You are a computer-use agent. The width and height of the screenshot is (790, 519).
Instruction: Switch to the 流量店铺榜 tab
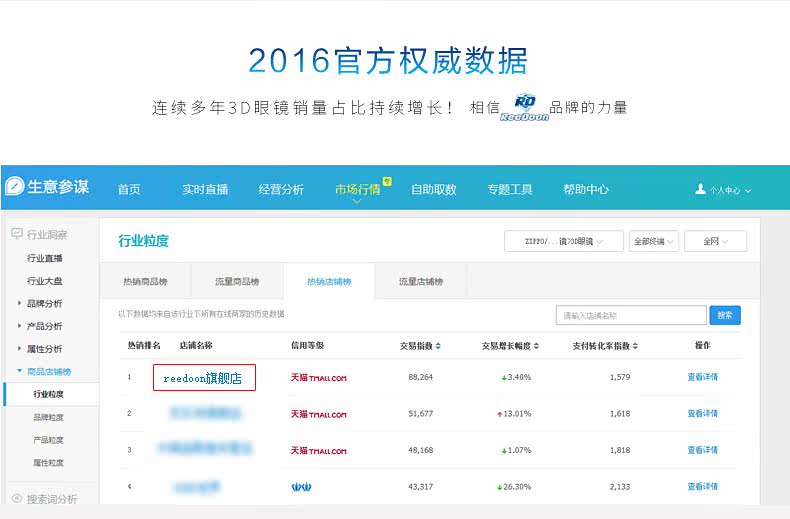(421, 281)
